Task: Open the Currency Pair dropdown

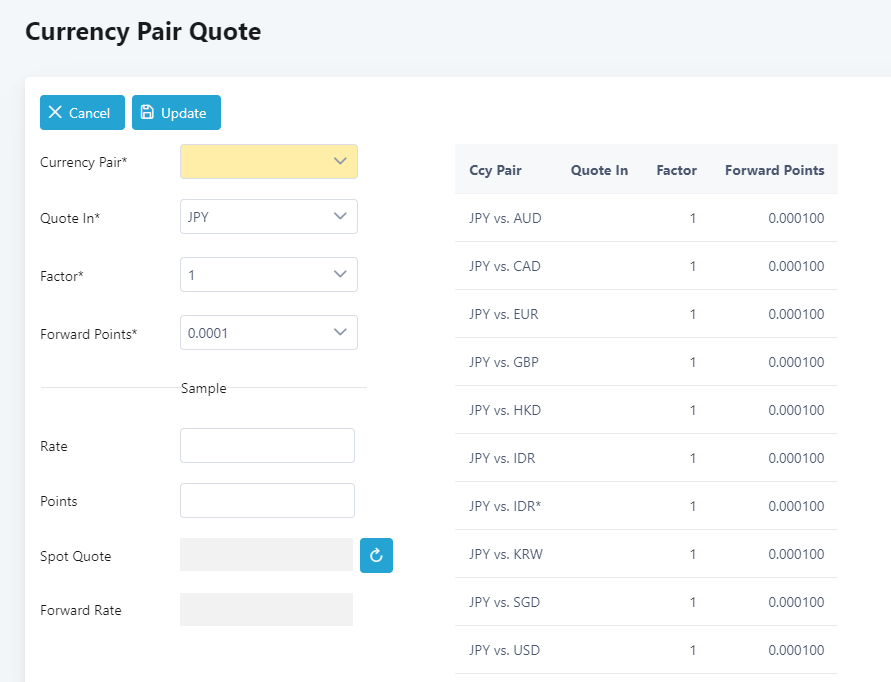Action: point(268,162)
